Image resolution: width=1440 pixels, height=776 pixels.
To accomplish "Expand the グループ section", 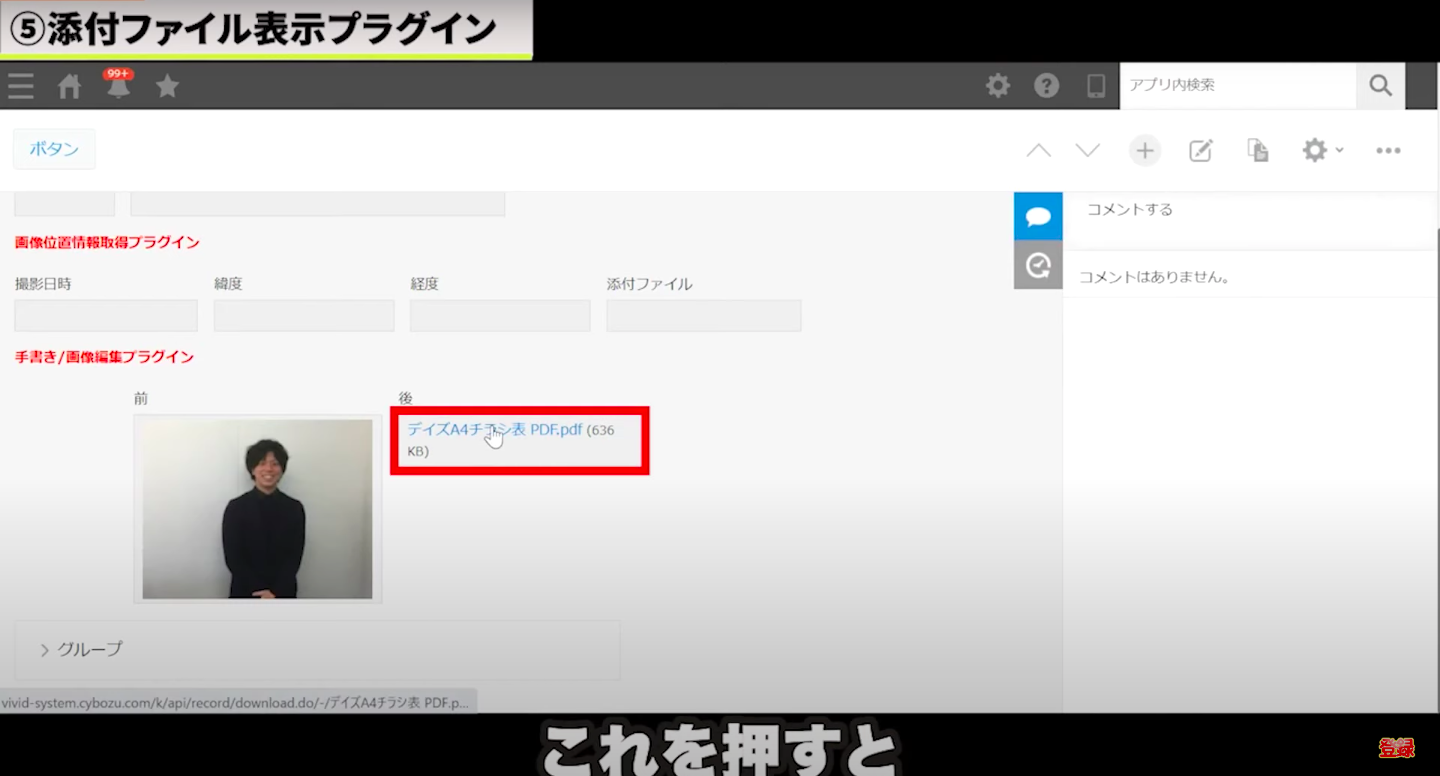I will pyautogui.click(x=80, y=650).
